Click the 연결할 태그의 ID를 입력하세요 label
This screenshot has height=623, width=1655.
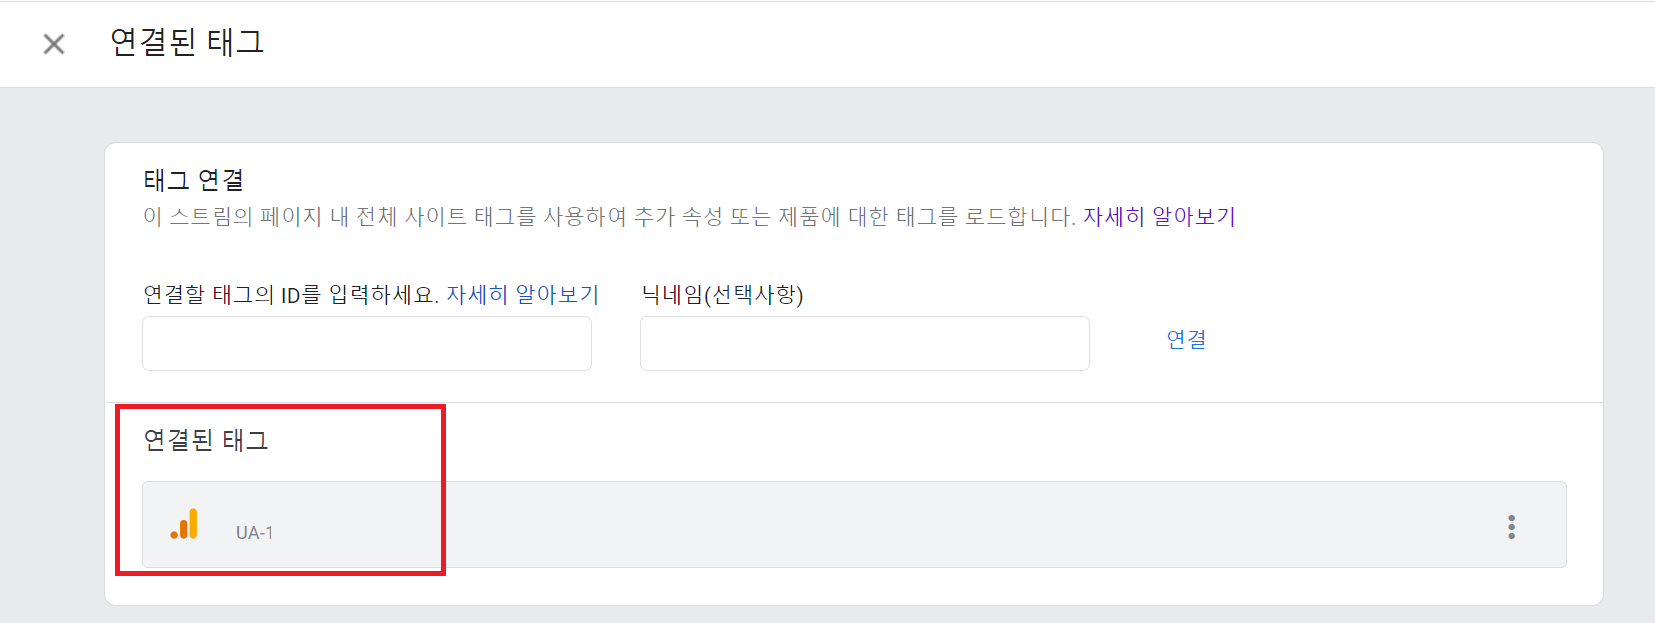coord(290,295)
